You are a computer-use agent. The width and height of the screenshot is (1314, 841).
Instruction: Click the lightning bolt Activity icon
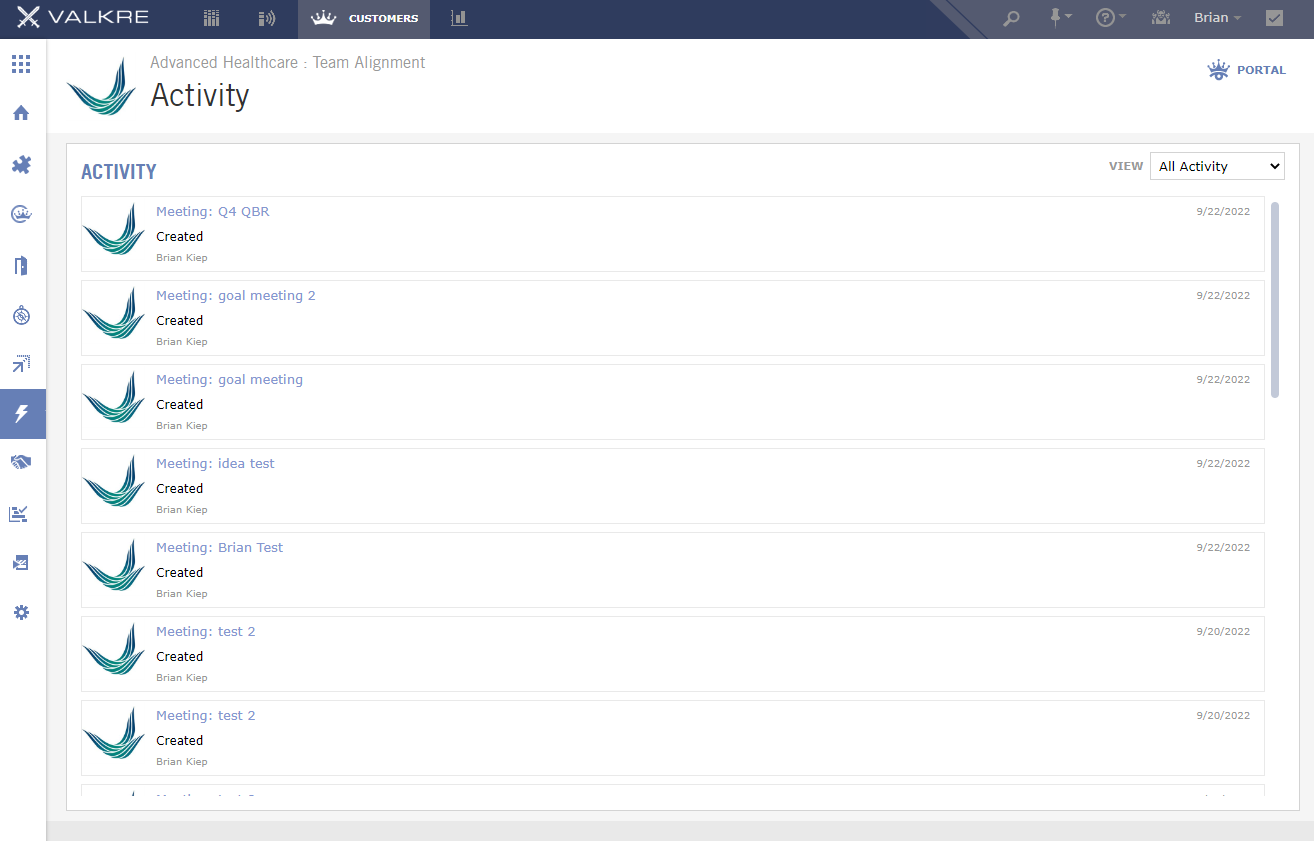coord(21,414)
